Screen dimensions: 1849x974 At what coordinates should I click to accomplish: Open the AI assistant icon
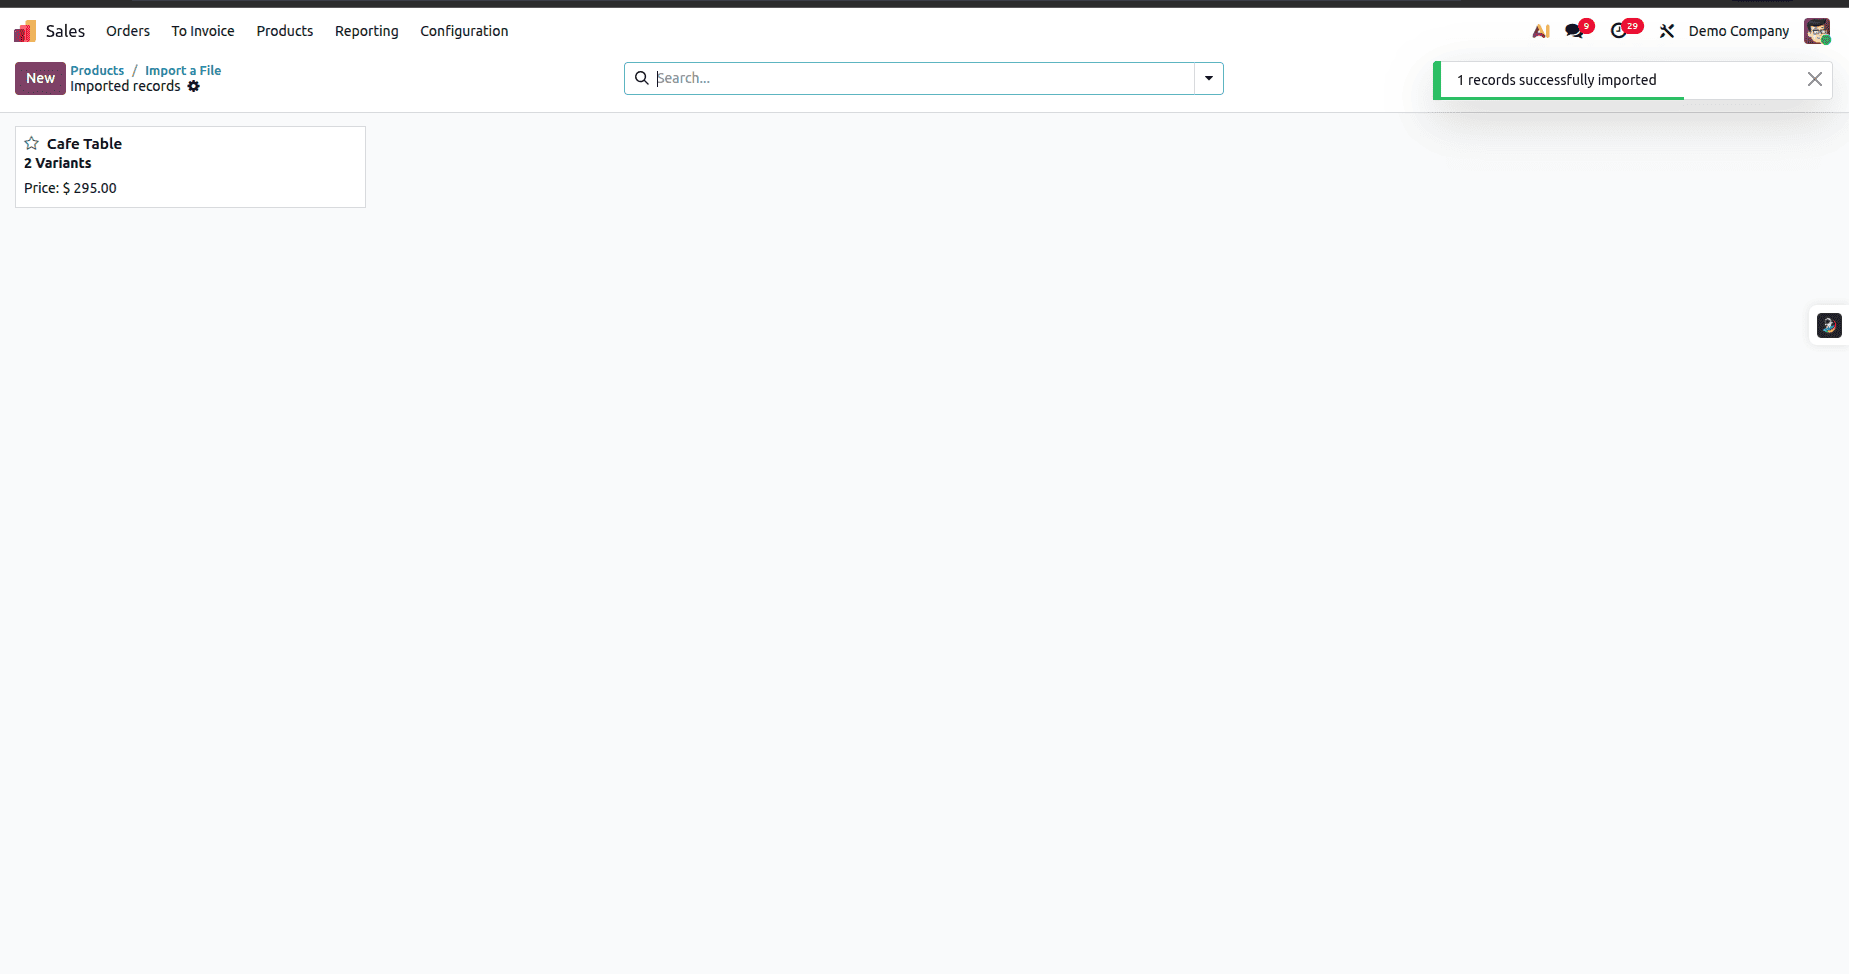(1542, 31)
